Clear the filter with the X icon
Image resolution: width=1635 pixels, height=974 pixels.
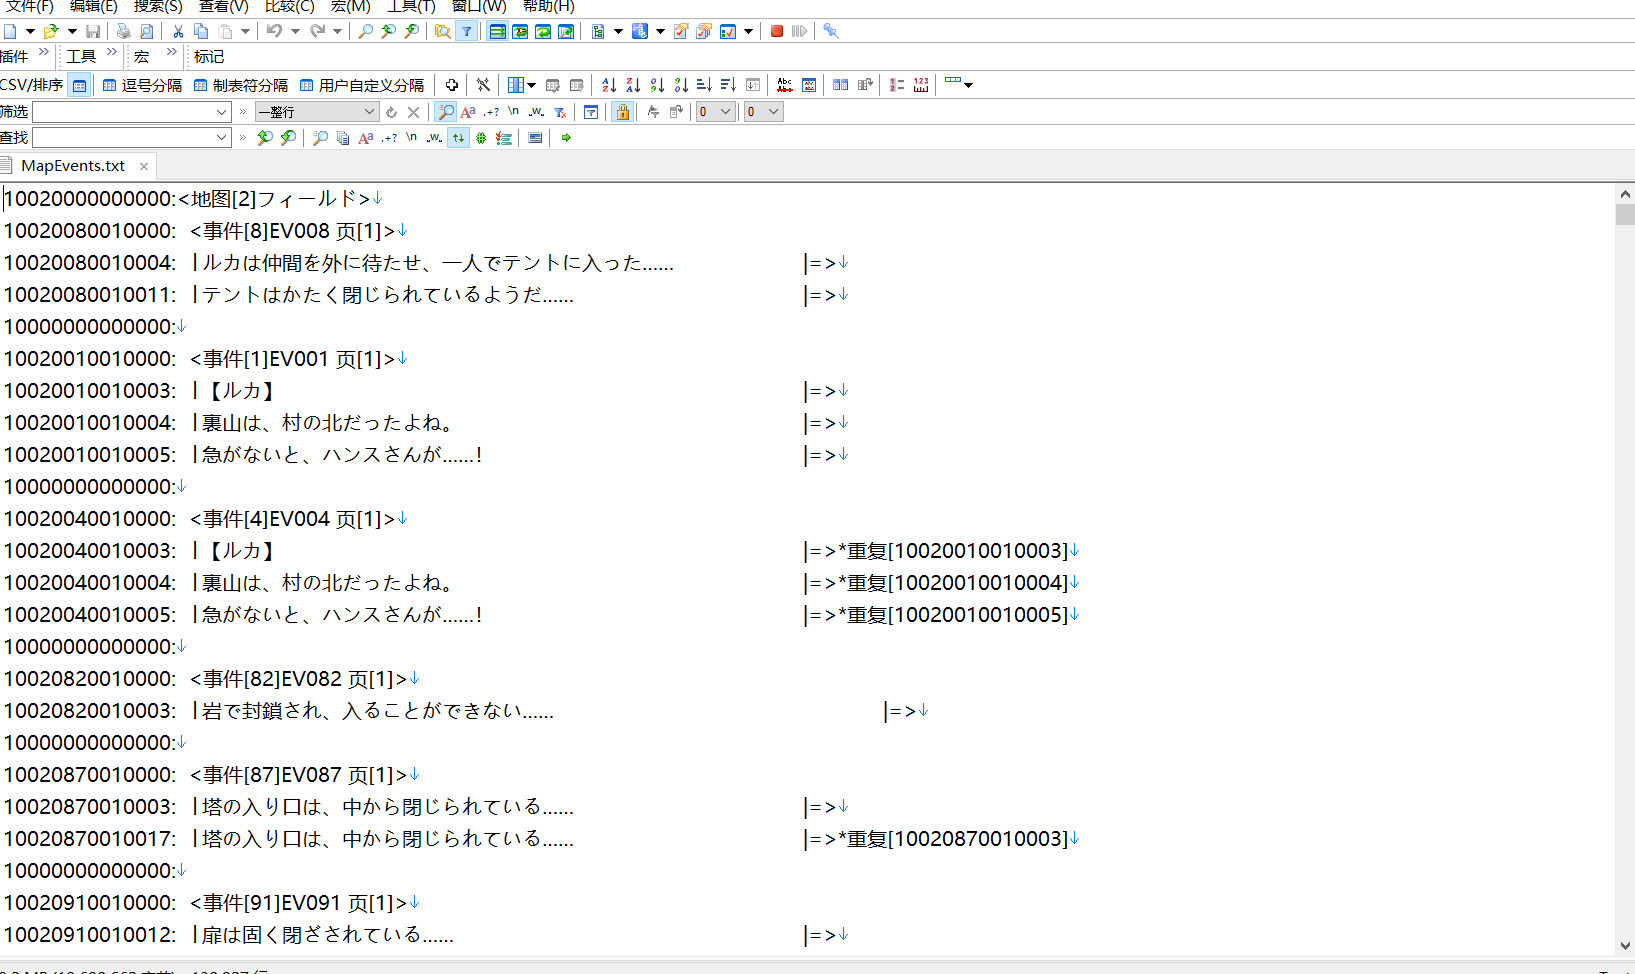coord(413,112)
